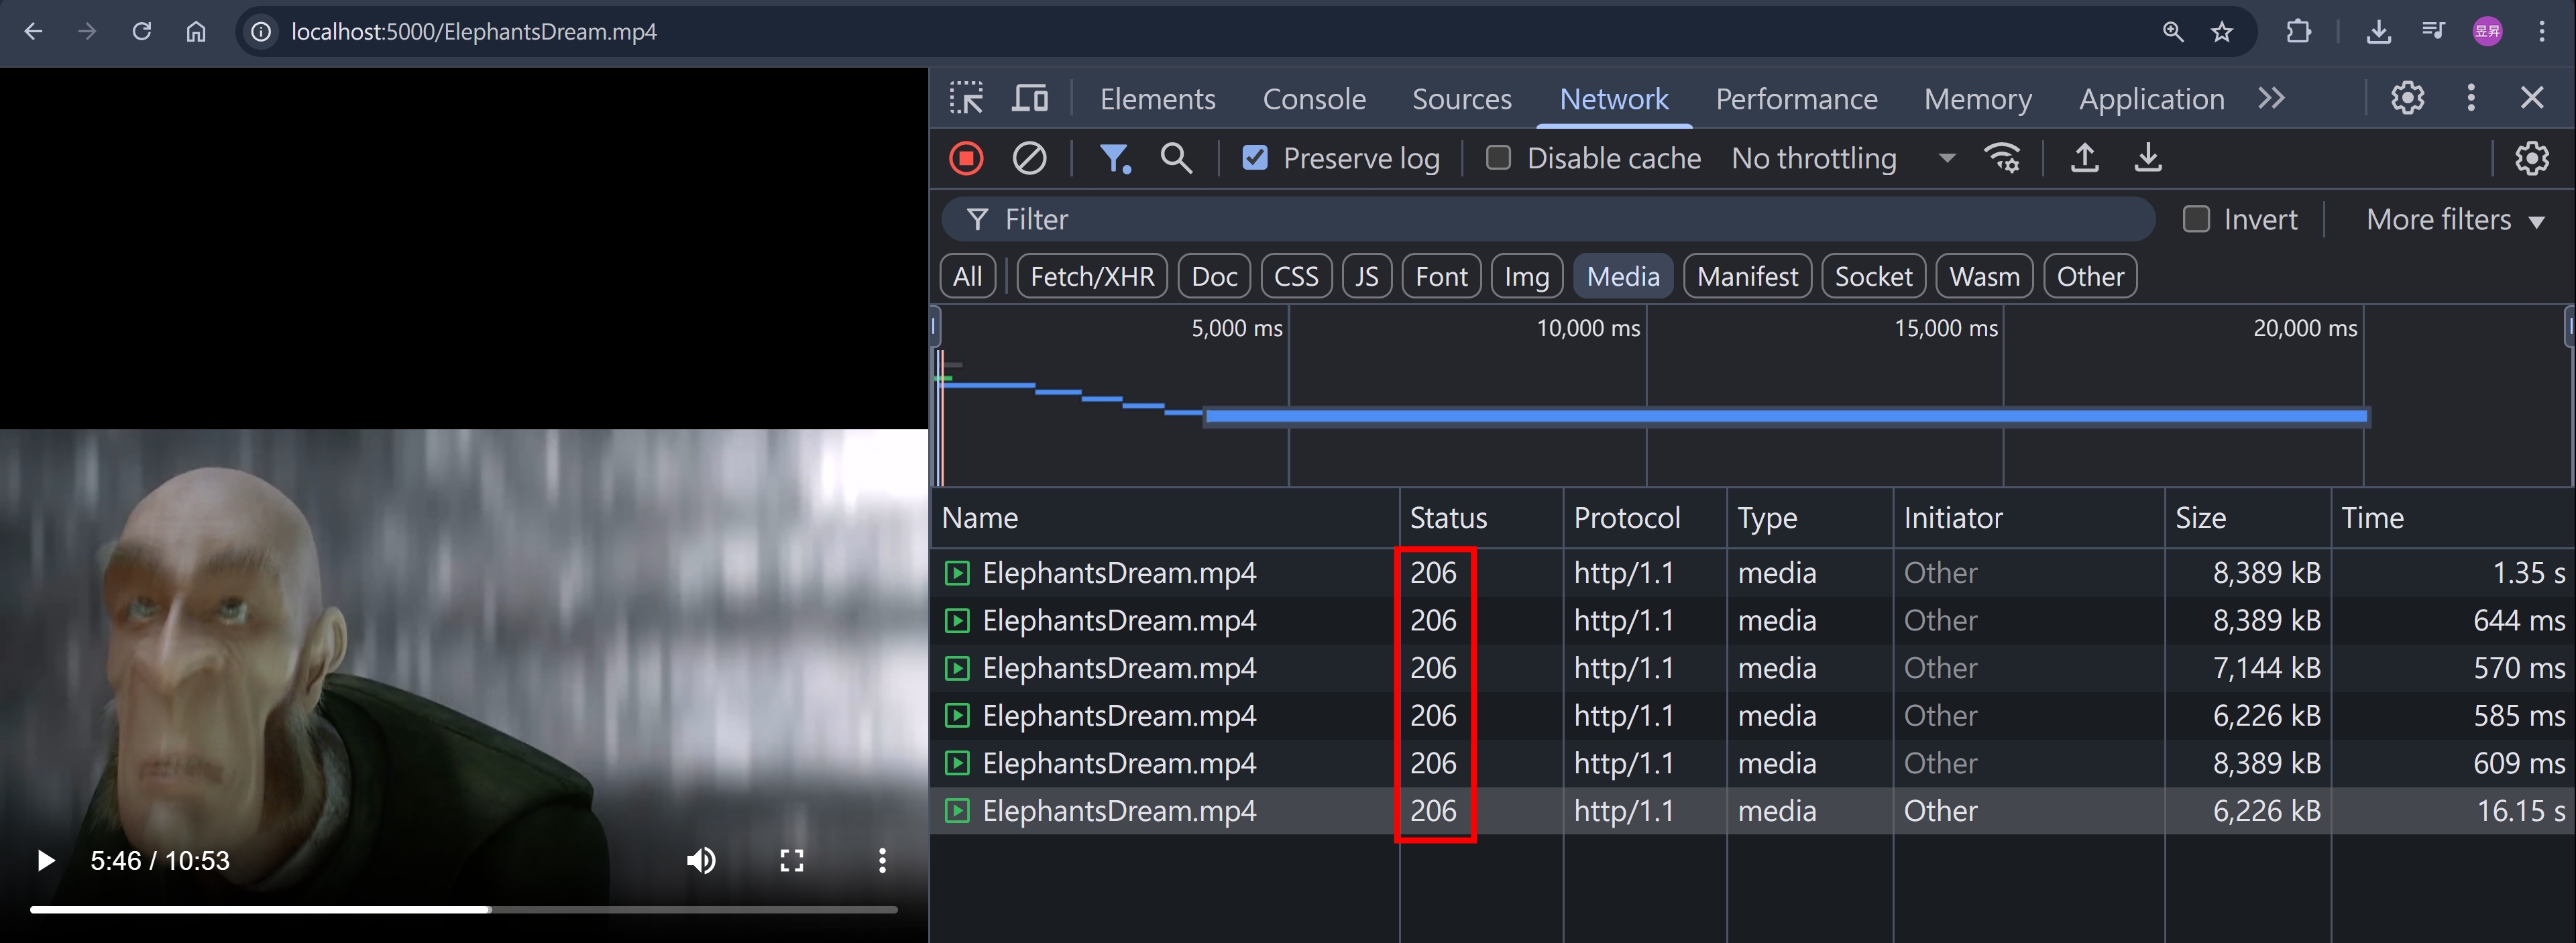This screenshot has width=2576, height=943.
Task: Clear the network log
Action: [x=1029, y=158]
